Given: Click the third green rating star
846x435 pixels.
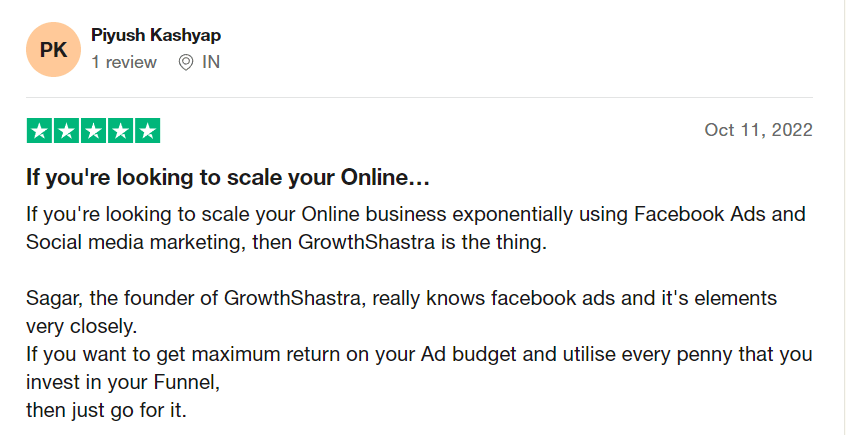Looking at the screenshot, I should [x=93, y=131].
